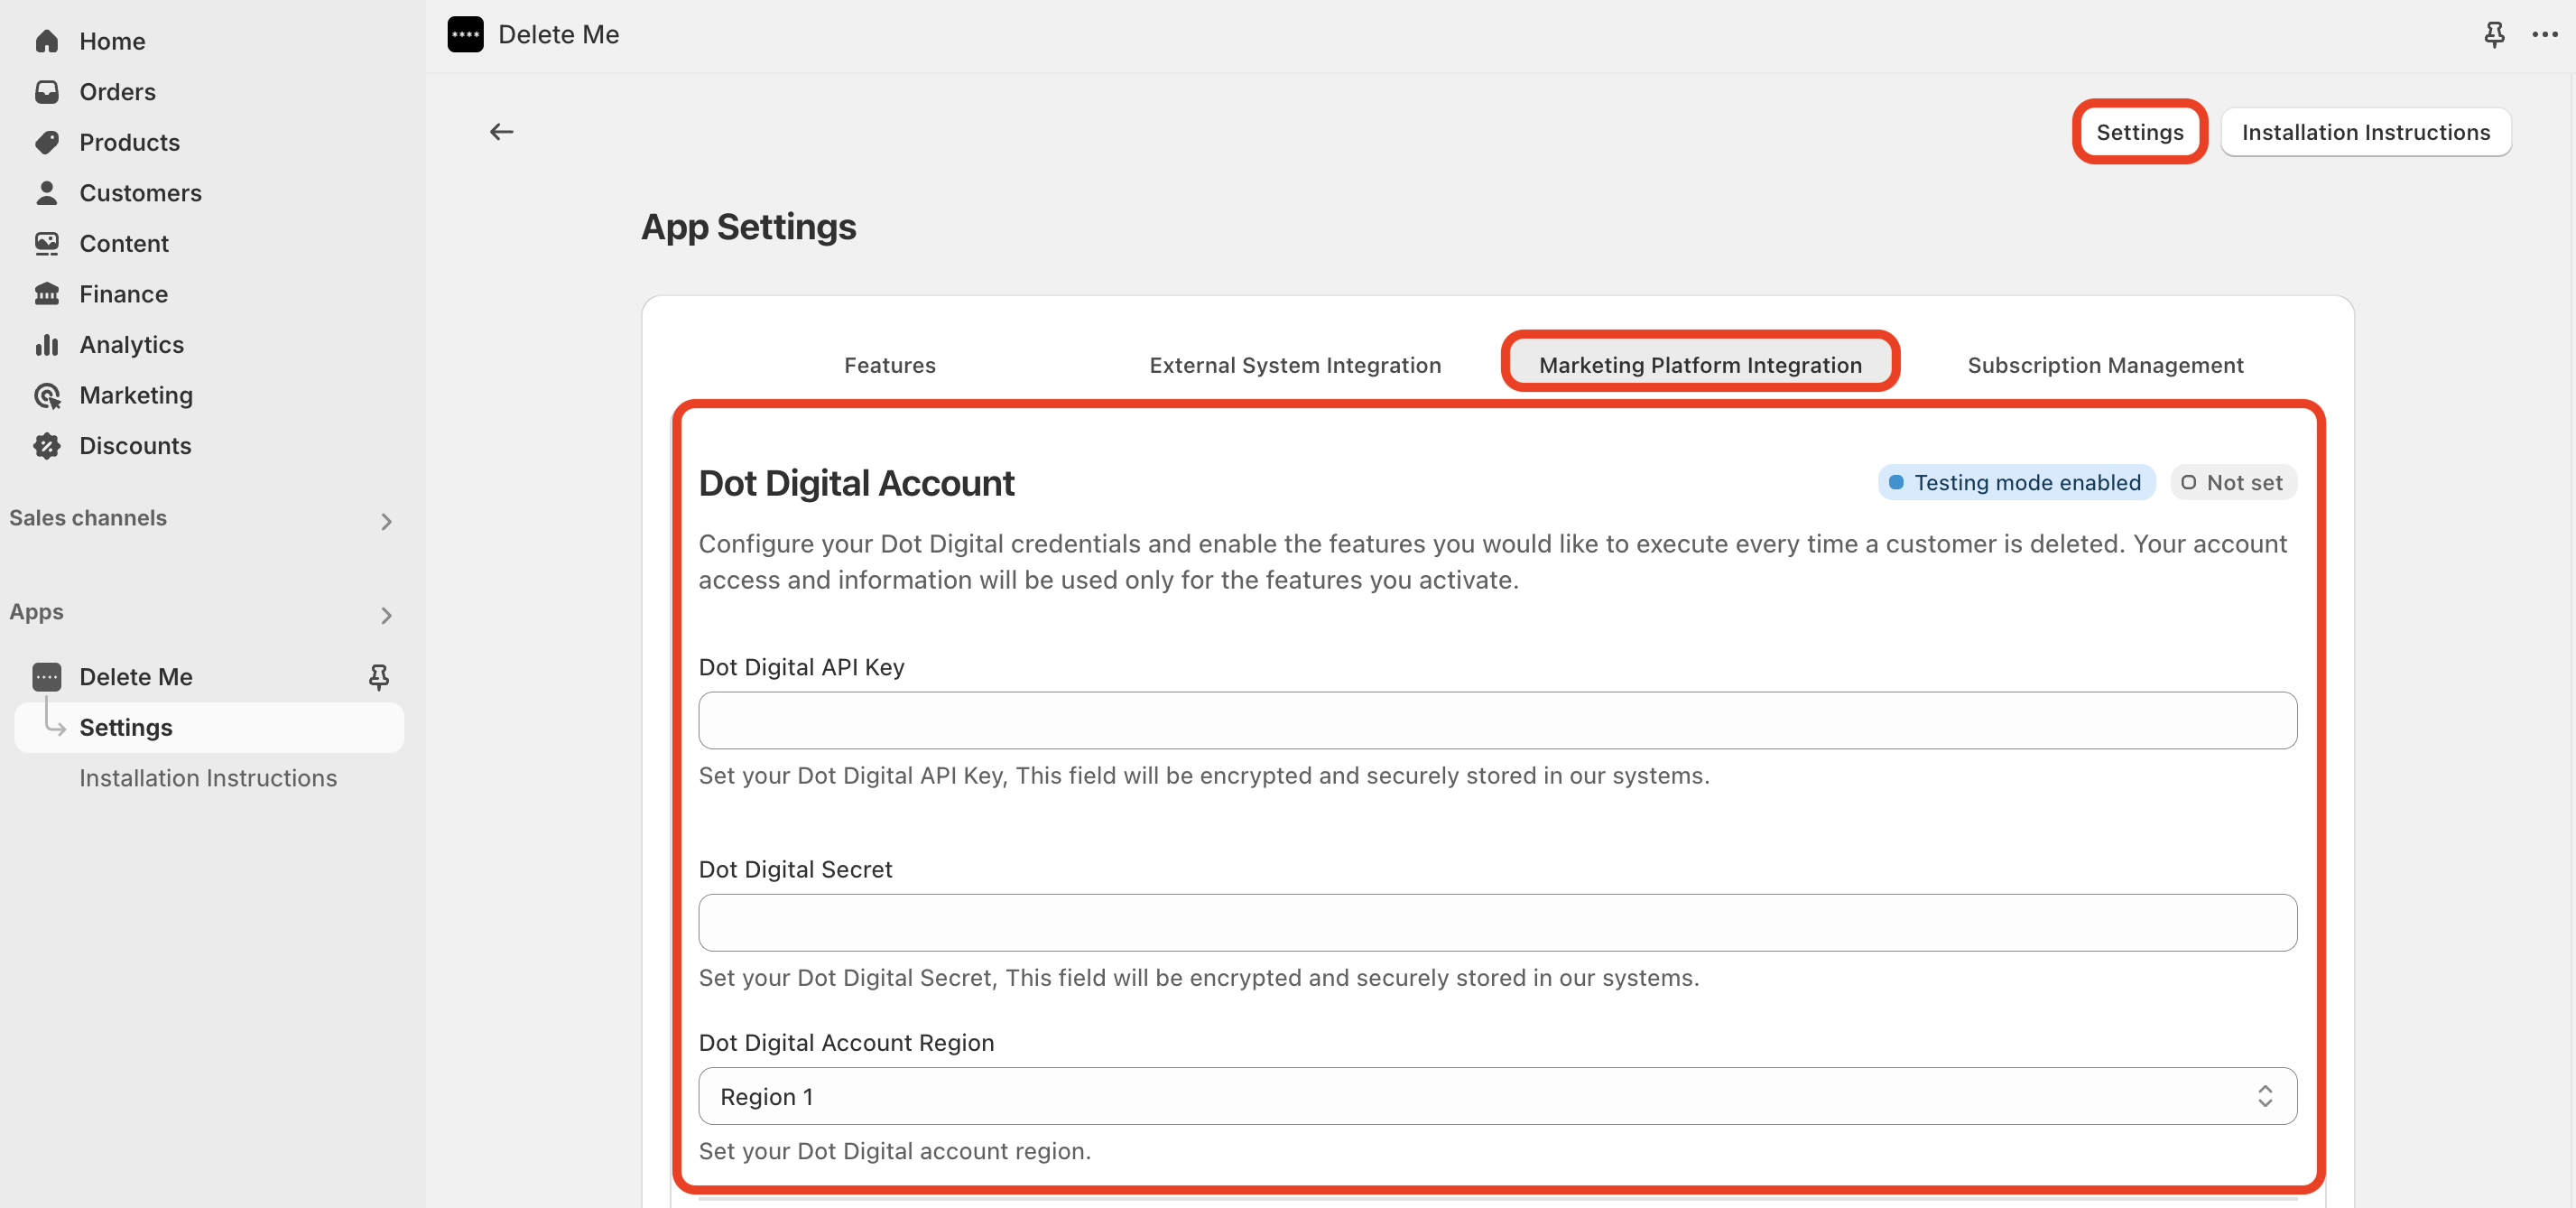Click the Marketing target icon

(47, 395)
